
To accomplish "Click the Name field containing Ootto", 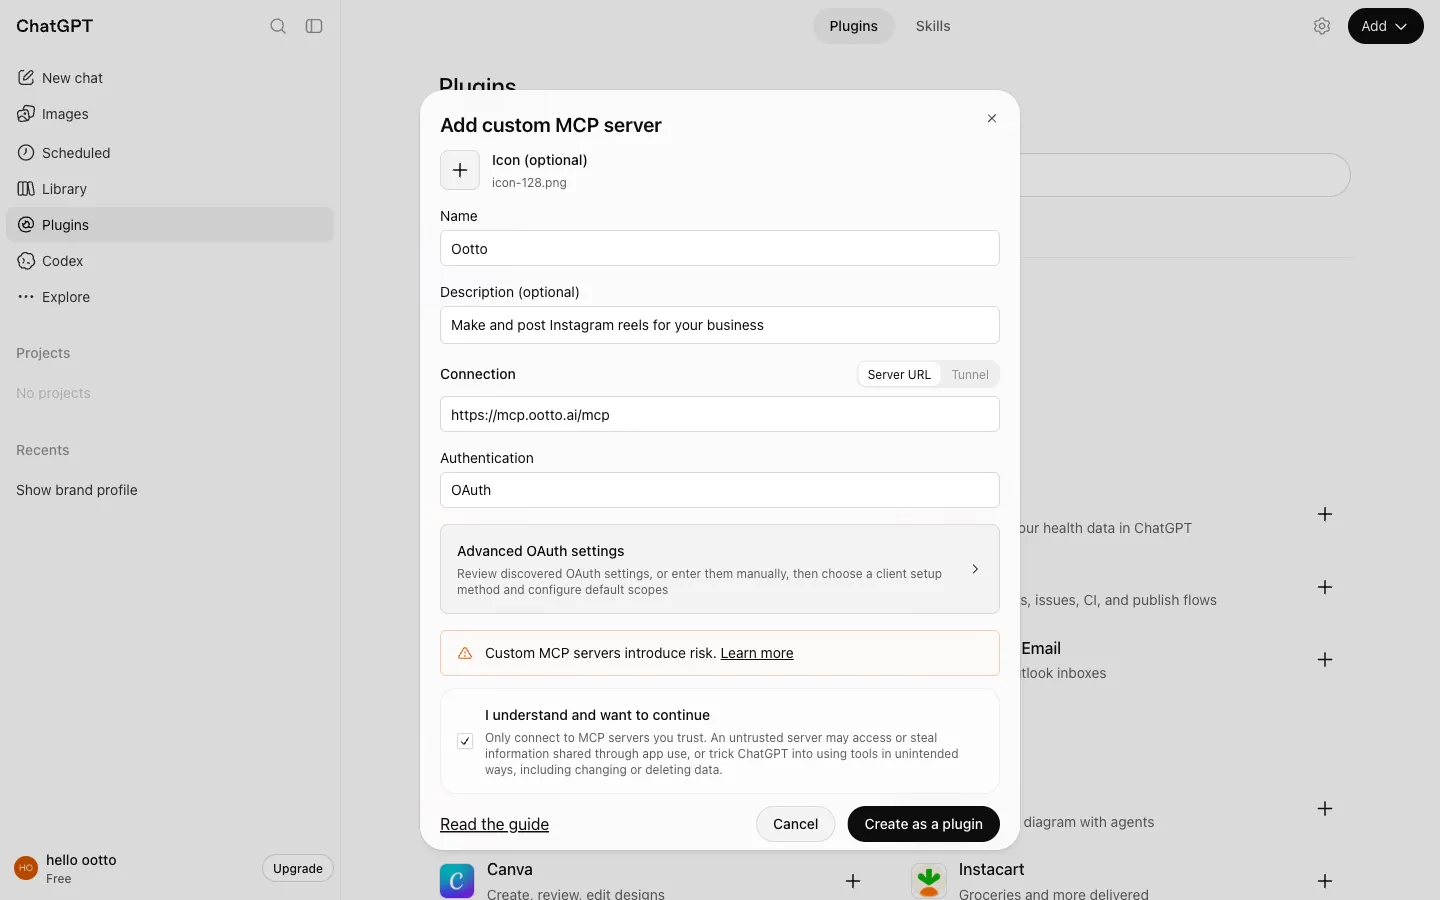I will 720,248.
